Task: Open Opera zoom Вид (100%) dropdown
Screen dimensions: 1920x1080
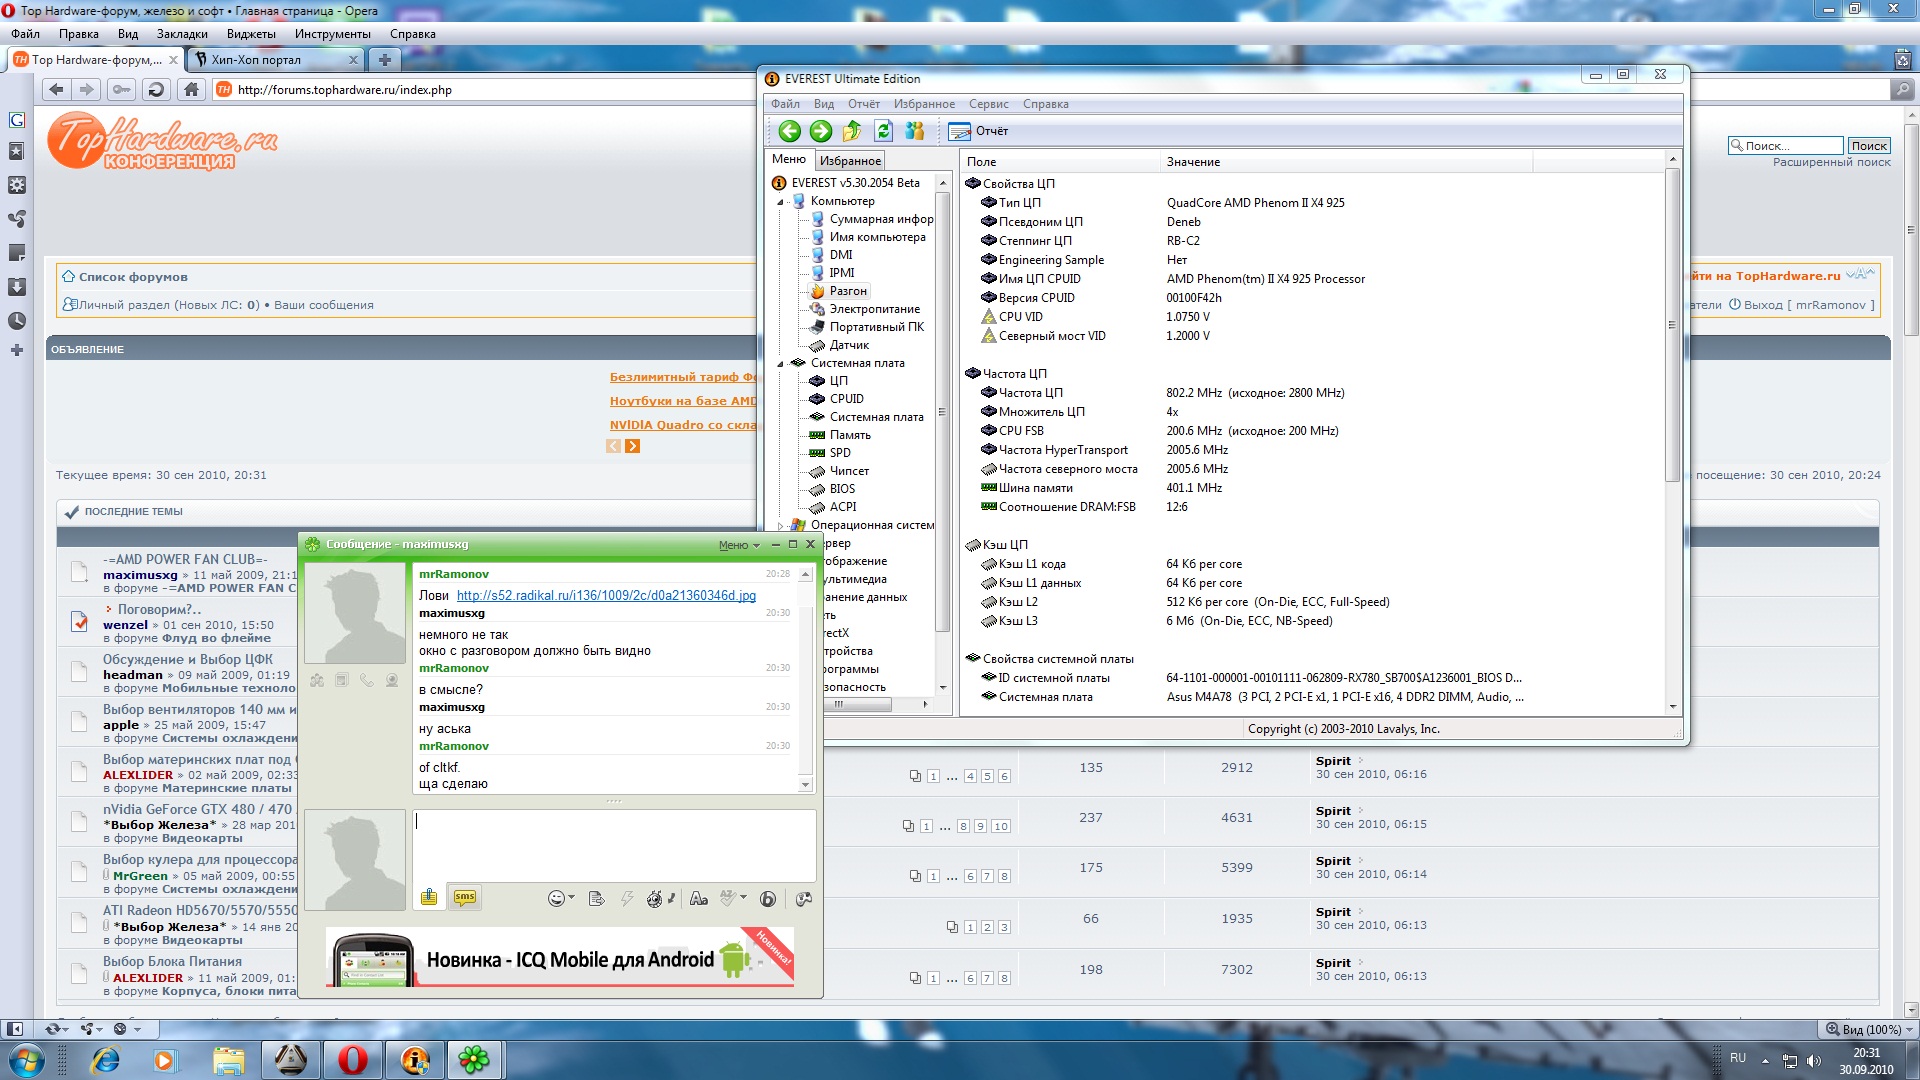Action: pyautogui.click(x=1868, y=1029)
